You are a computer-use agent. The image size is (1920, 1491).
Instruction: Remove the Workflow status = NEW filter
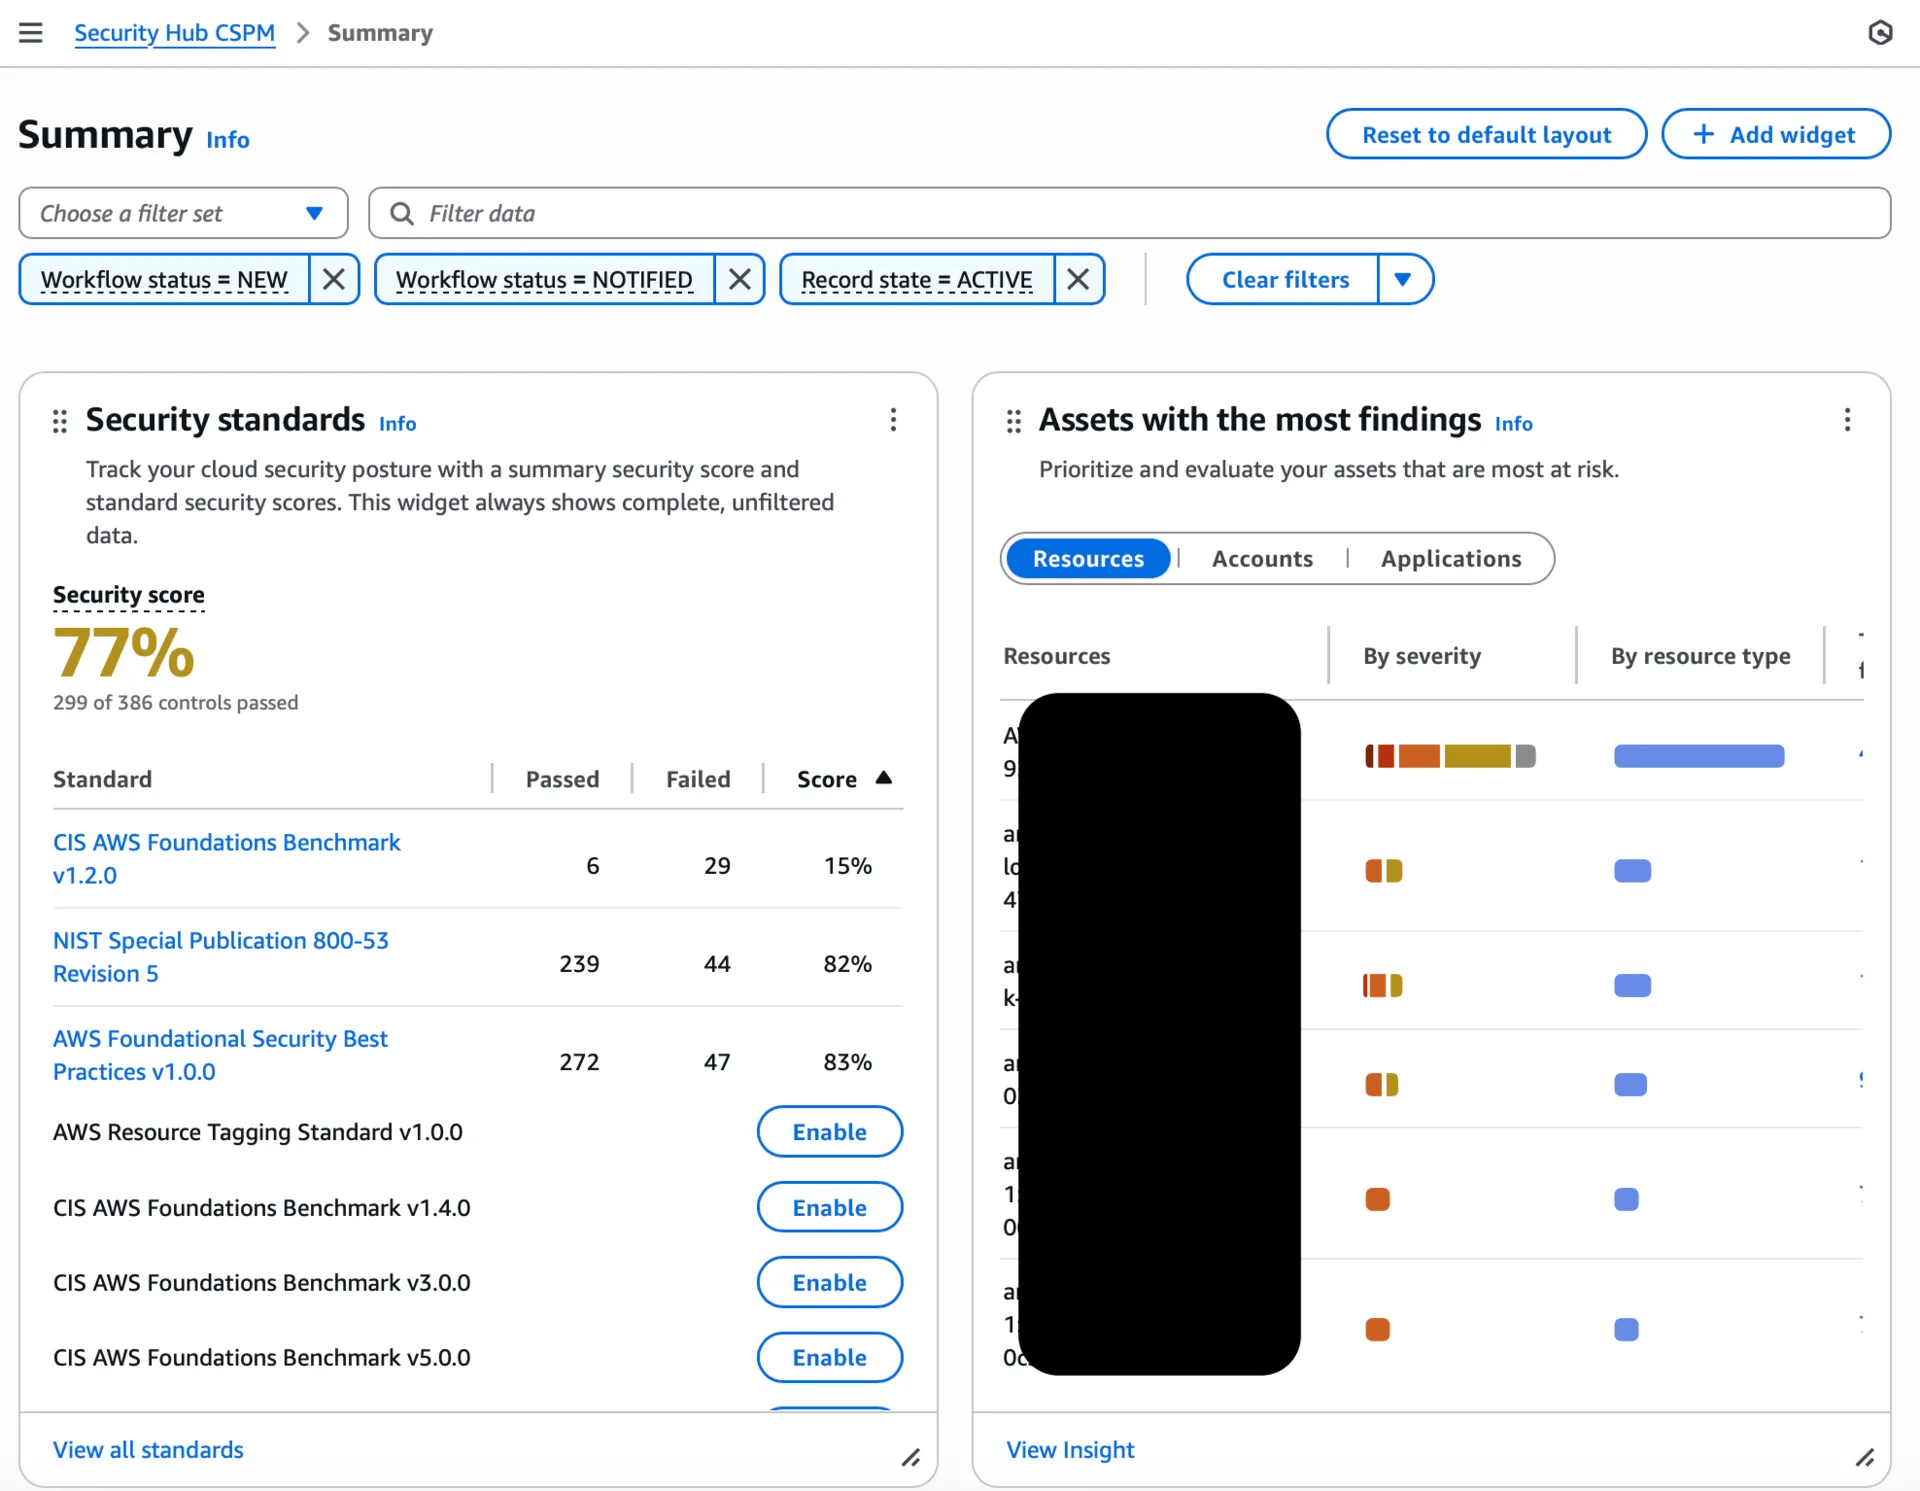pos(334,279)
